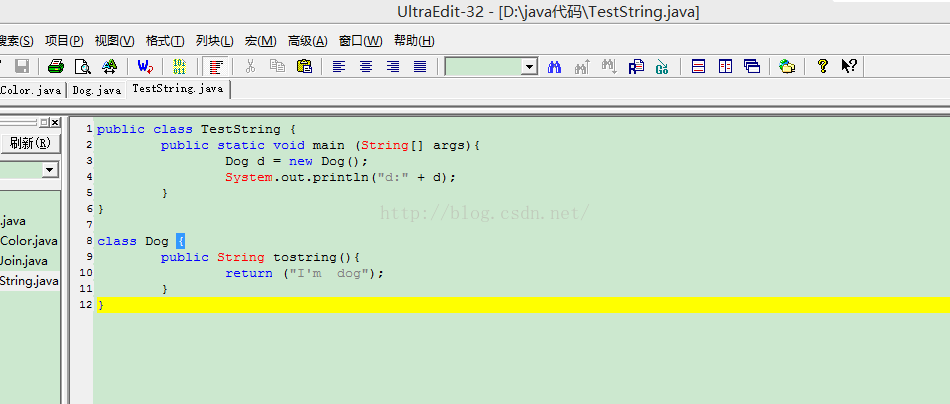
Task: Open the 帮助(H) menu
Action: pos(414,41)
